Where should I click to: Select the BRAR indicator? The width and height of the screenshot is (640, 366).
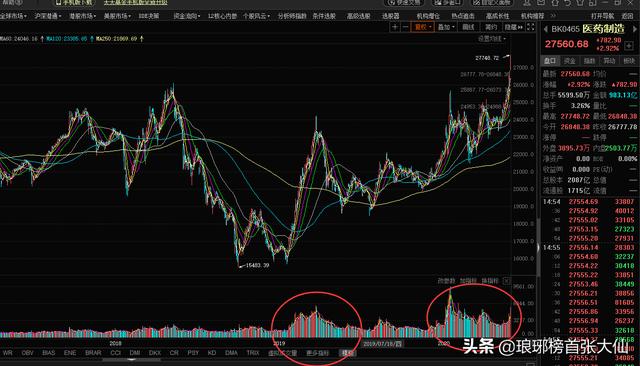[x=93, y=353]
